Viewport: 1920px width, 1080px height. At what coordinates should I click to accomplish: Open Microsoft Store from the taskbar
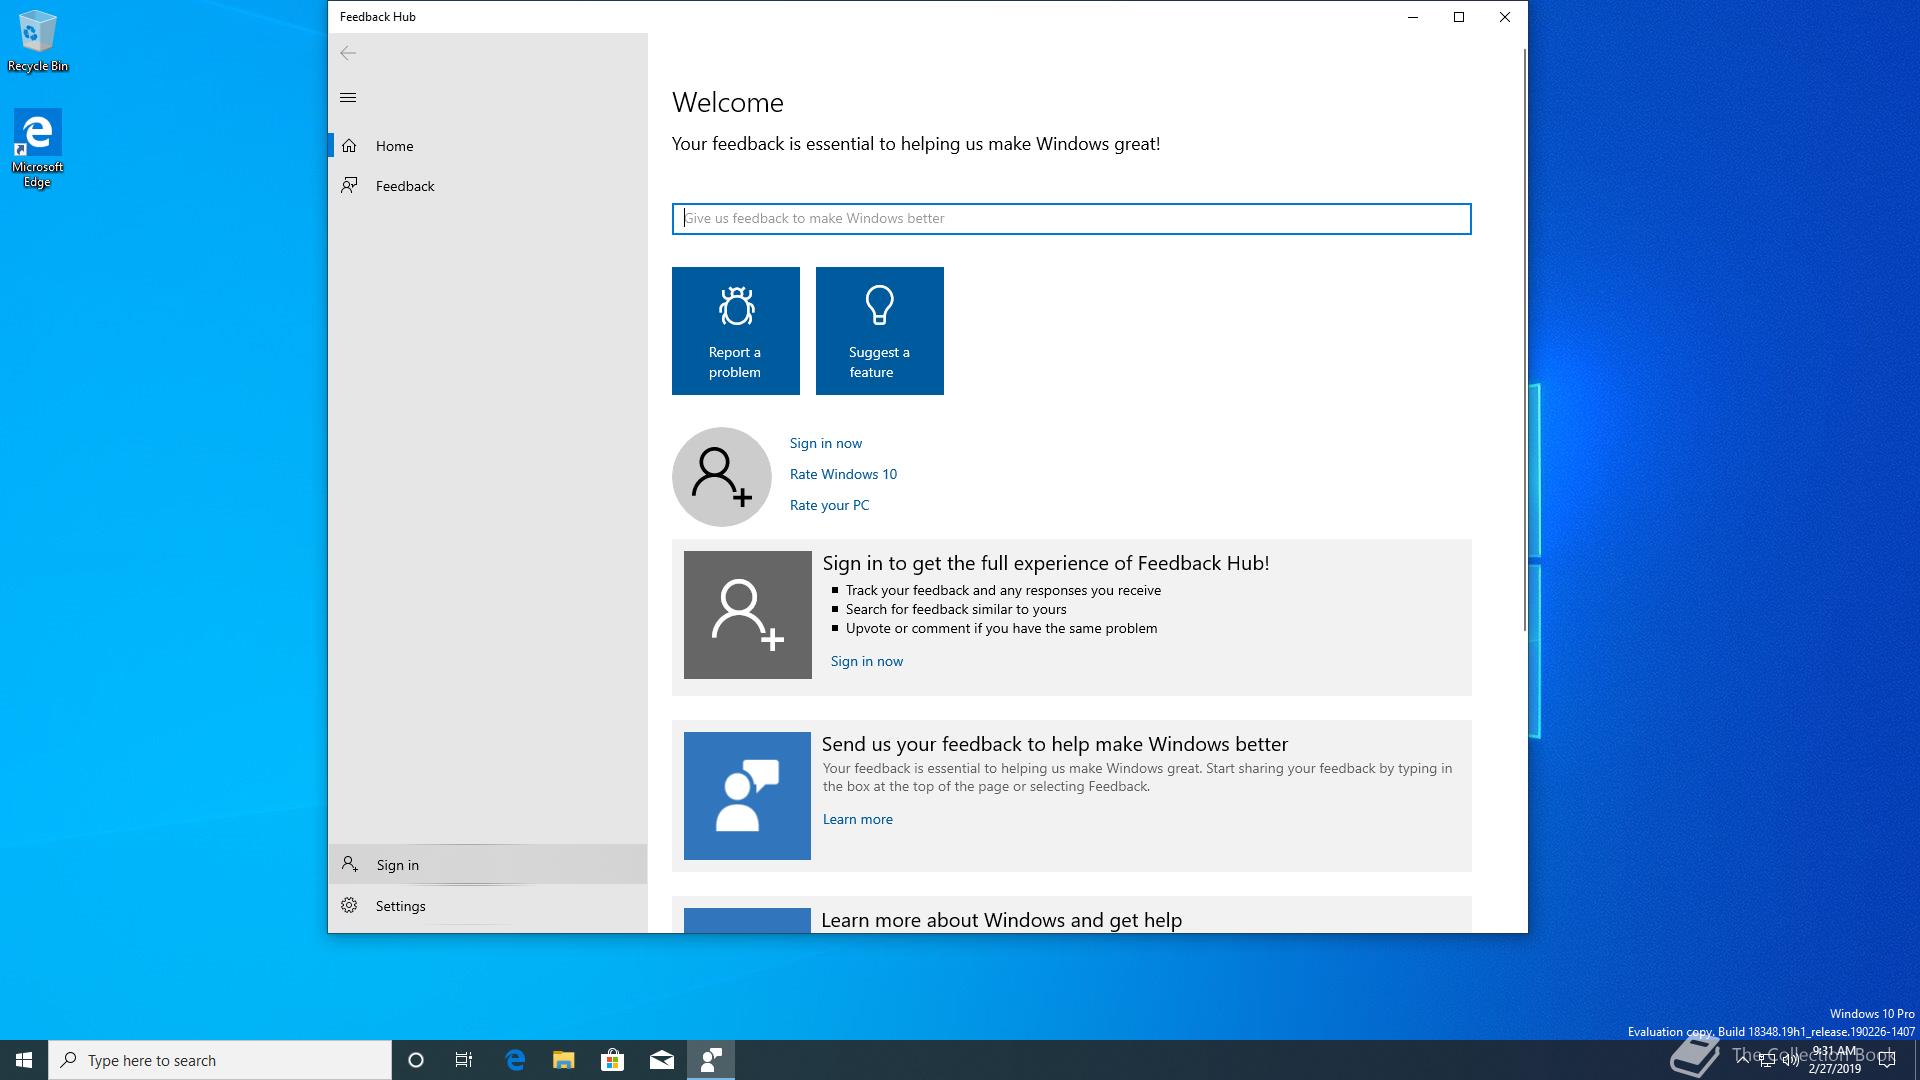click(612, 1060)
